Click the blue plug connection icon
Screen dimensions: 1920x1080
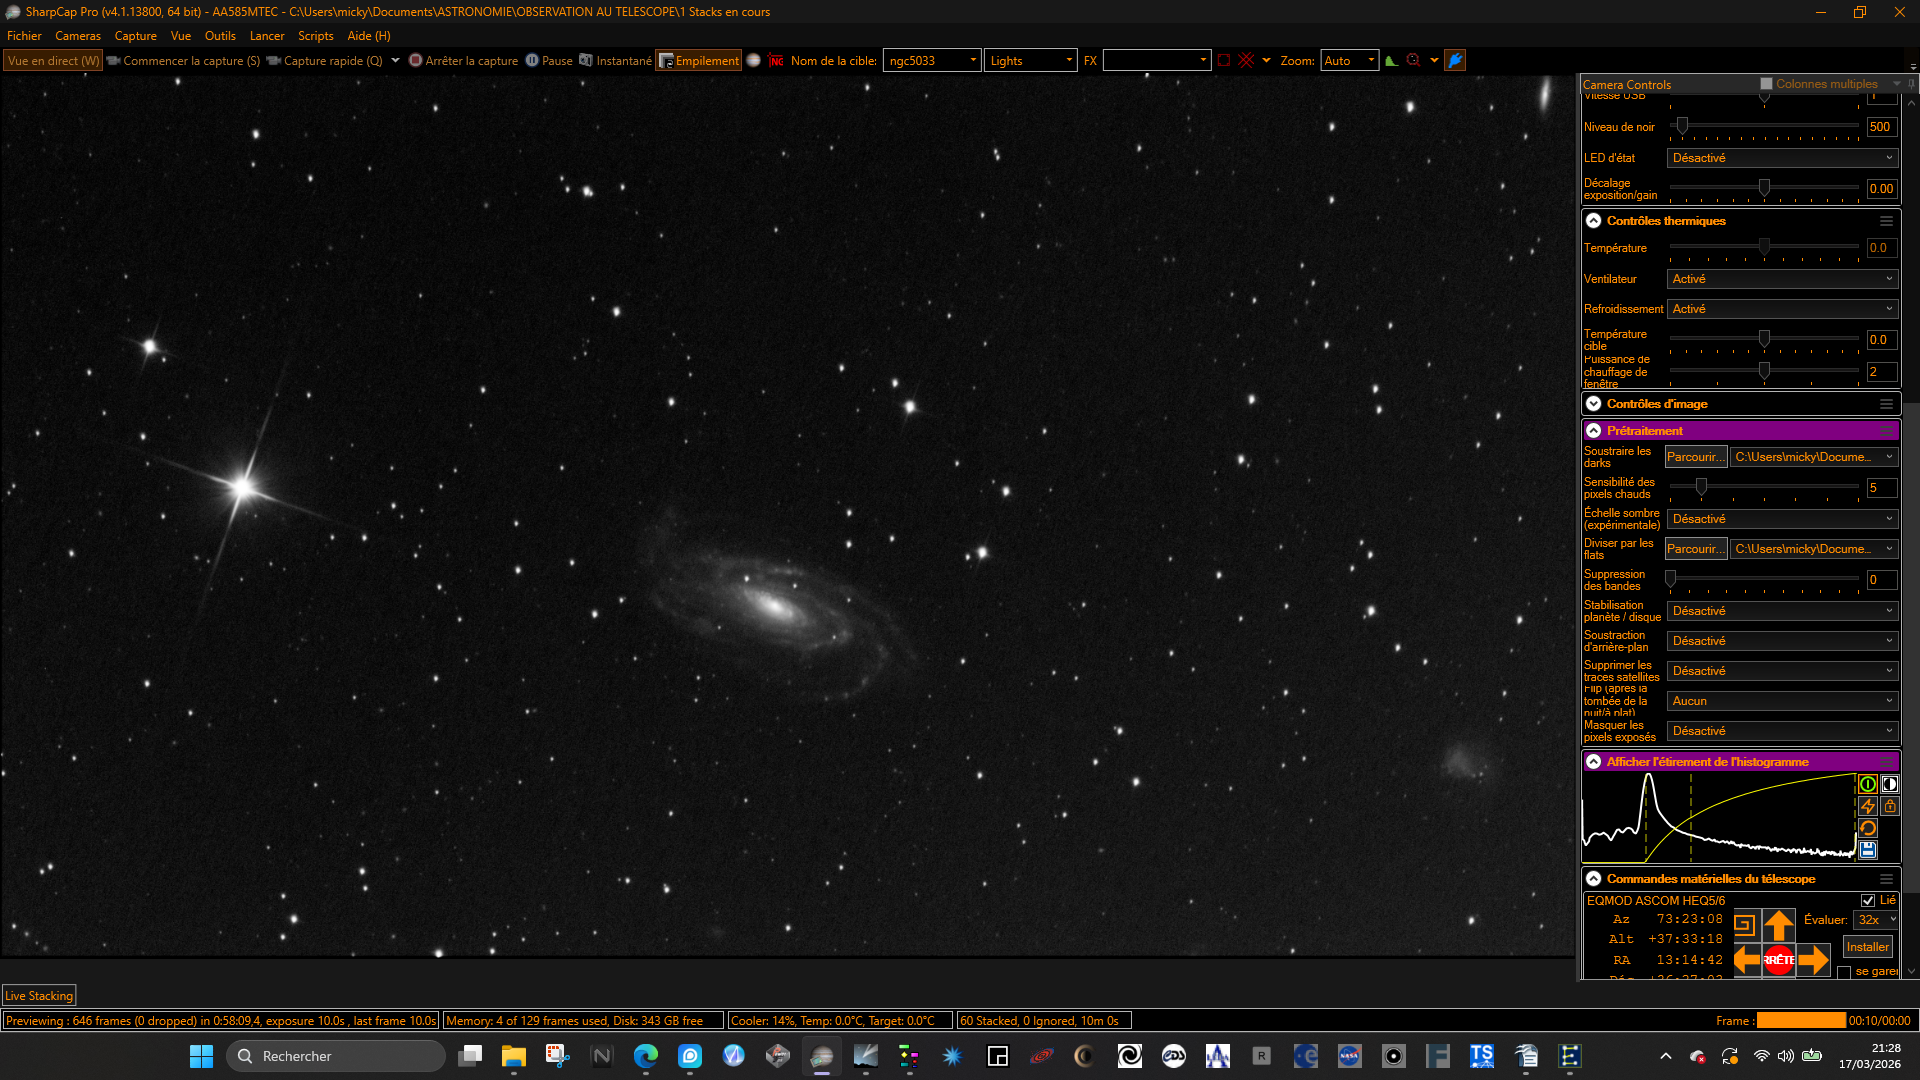(1455, 60)
